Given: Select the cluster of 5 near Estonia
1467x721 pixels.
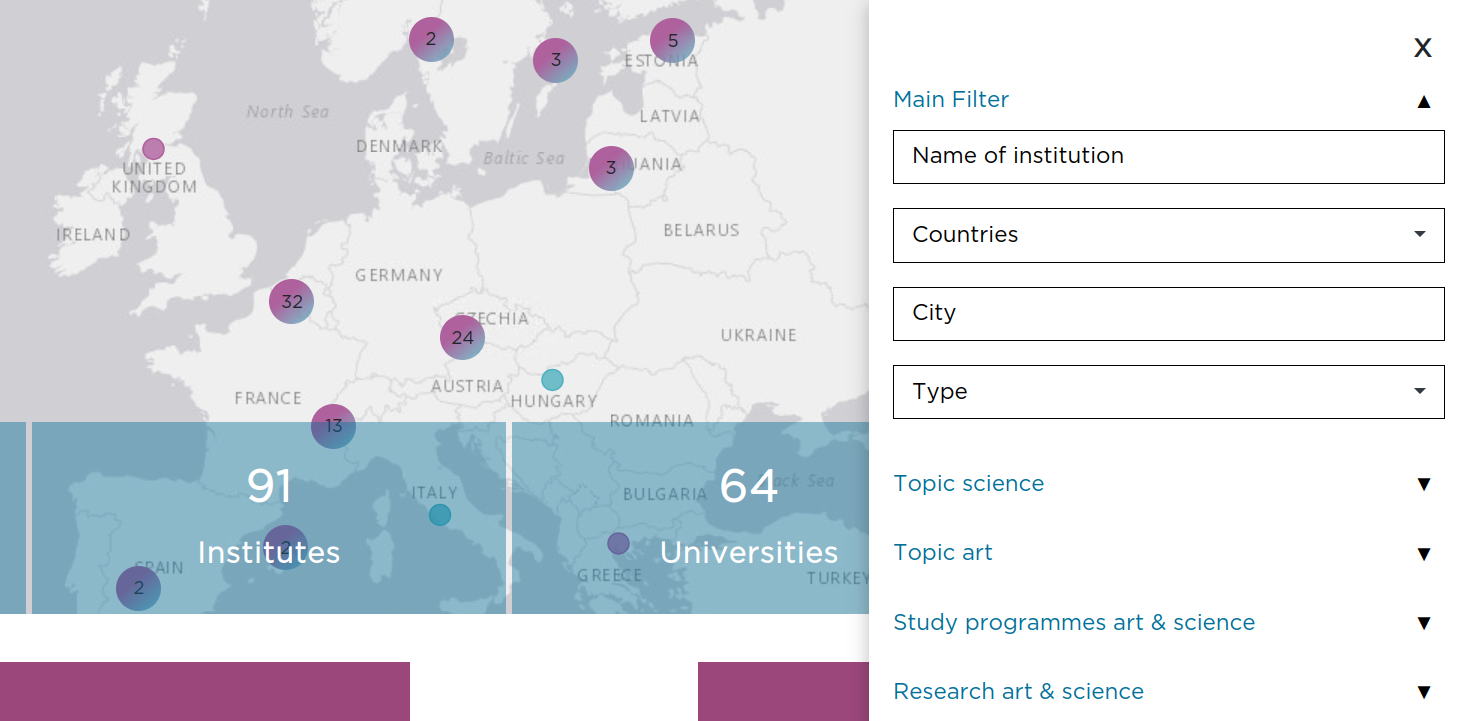Looking at the screenshot, I should 672,39.
